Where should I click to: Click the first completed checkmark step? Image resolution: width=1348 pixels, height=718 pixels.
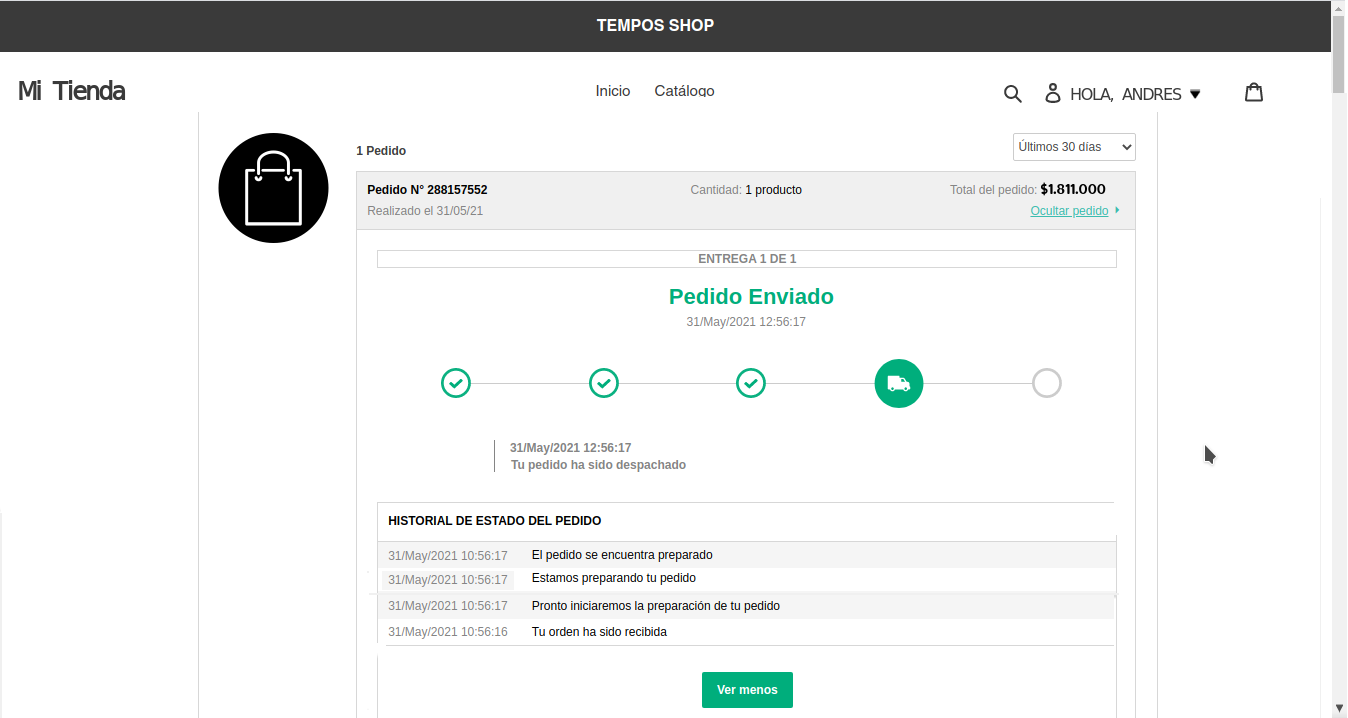coord(455,383)
